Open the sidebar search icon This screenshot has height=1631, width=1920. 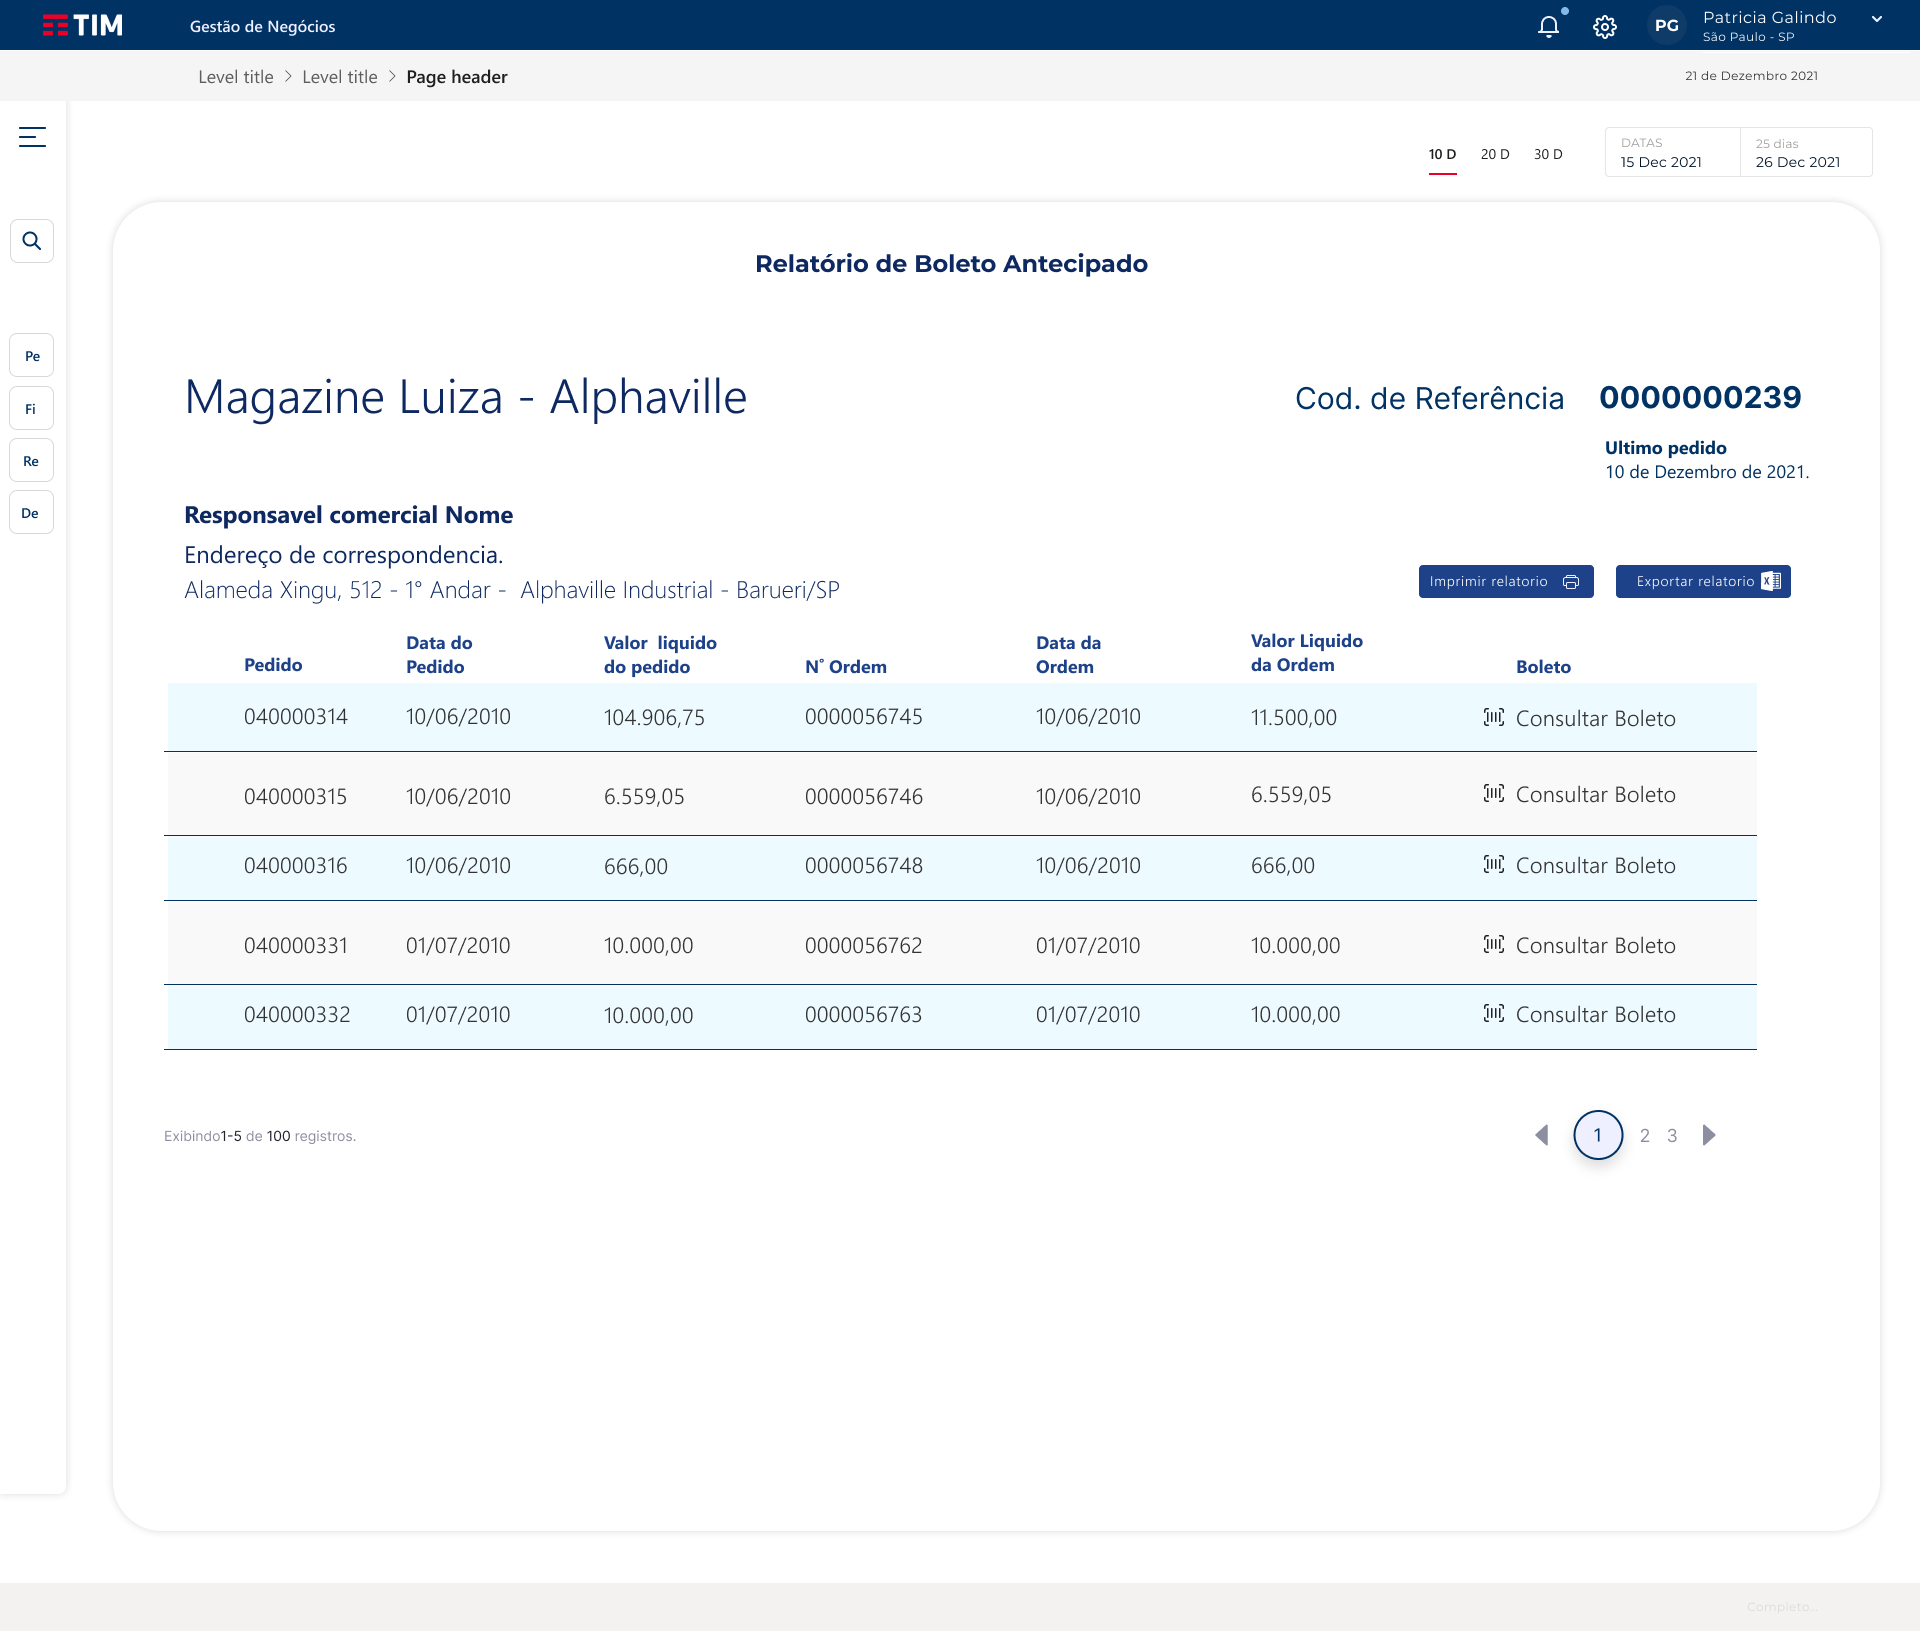pyautogui.click(x=32, y=241)
